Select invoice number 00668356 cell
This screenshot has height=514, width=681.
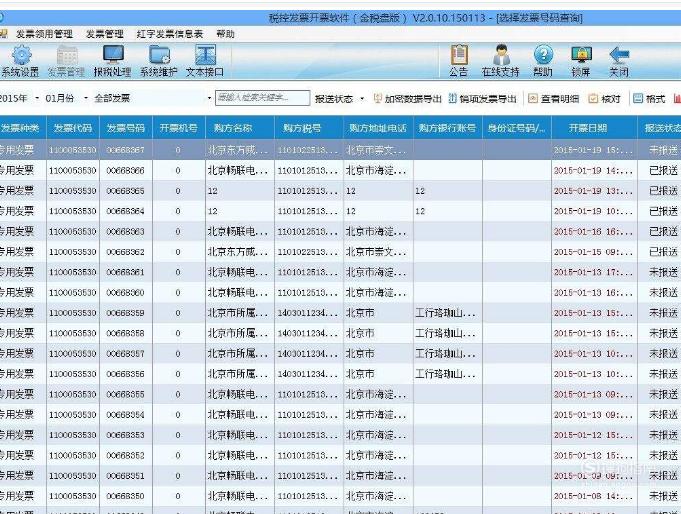click(126, 374)
